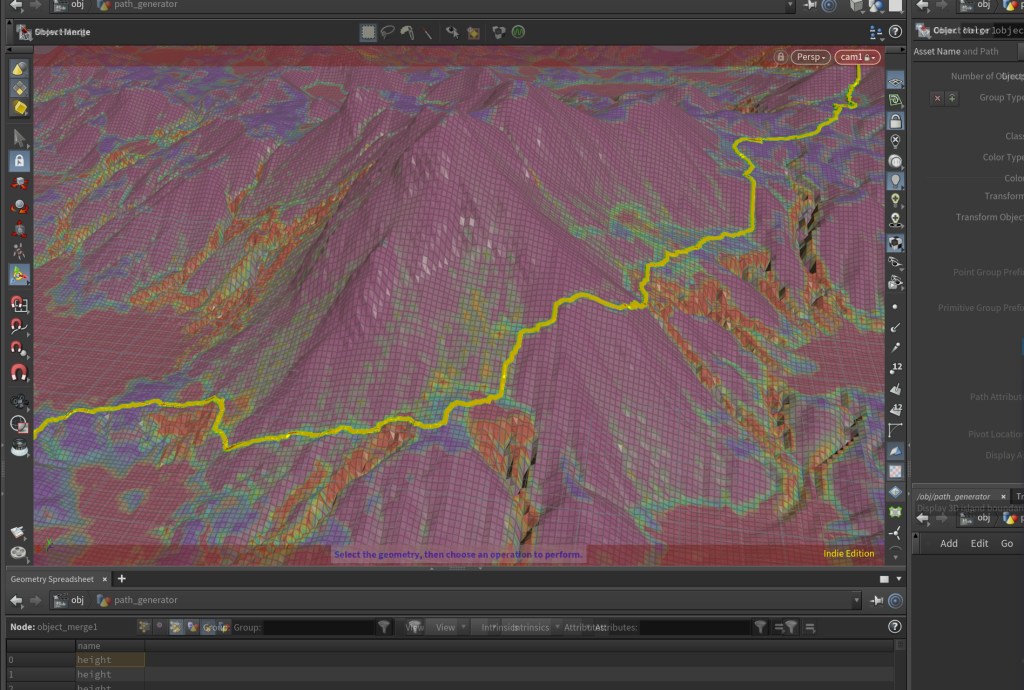Screen dimensions: 1024x690
Task: Toggle the headlight bulb display option
Action: pyautogui.click(x=895, y=181)
